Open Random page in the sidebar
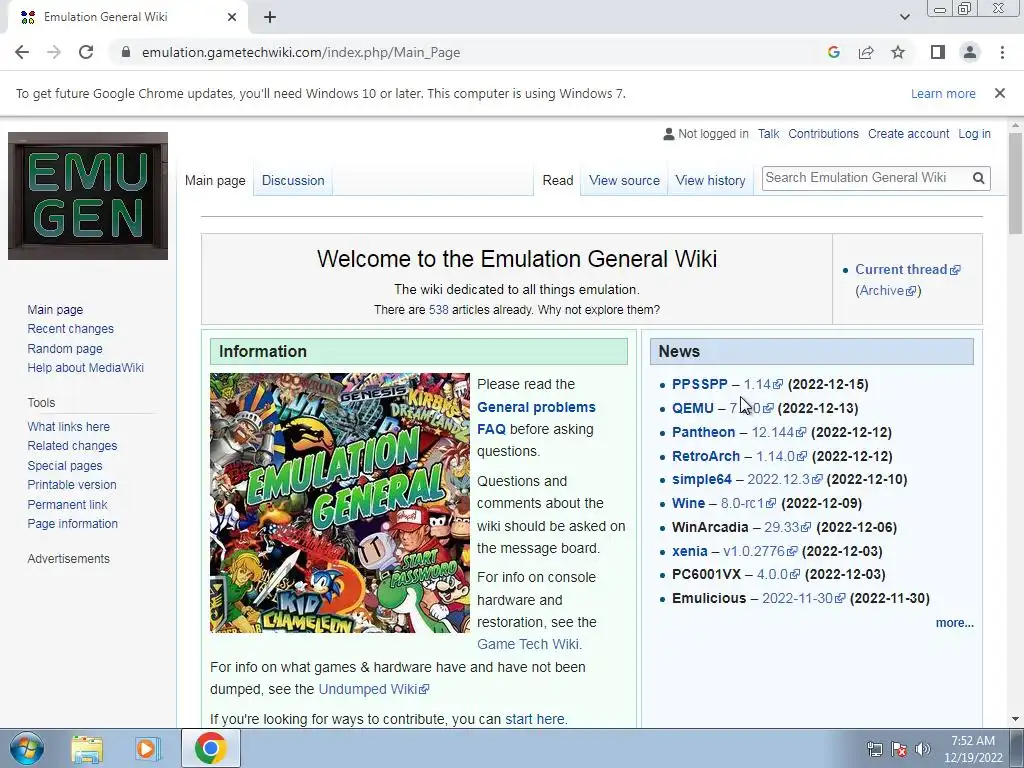This screenshot has height=768, width=1024. pyautogui.click(x=65, y=348)
